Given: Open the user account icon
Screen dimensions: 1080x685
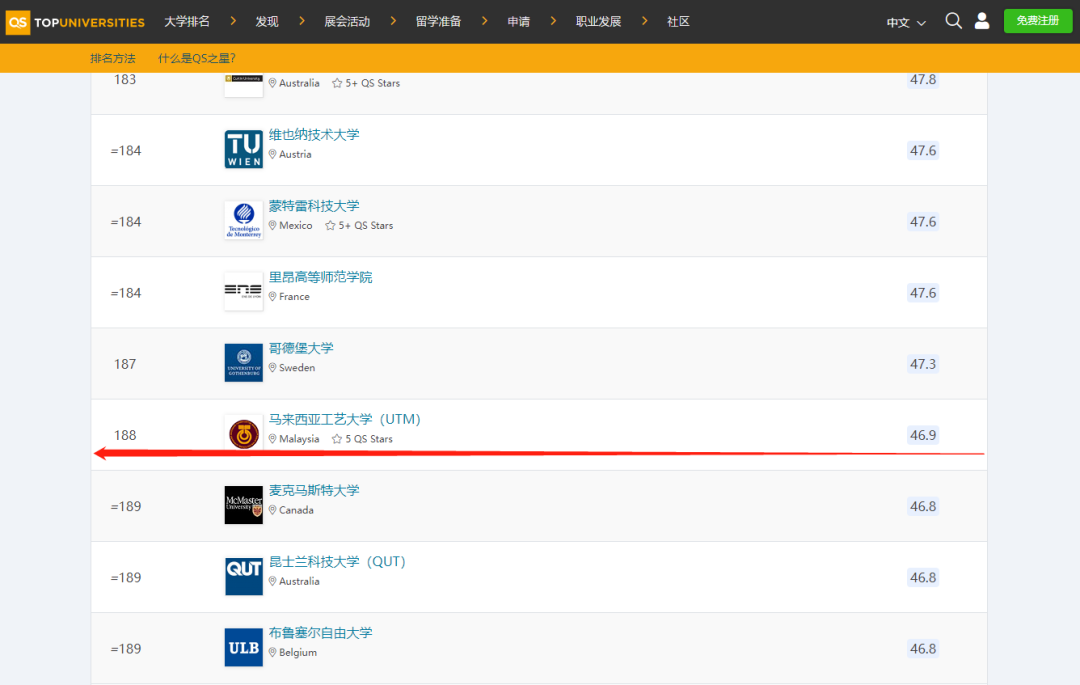Looking at the screenshot, I should [x=982, y=21].
